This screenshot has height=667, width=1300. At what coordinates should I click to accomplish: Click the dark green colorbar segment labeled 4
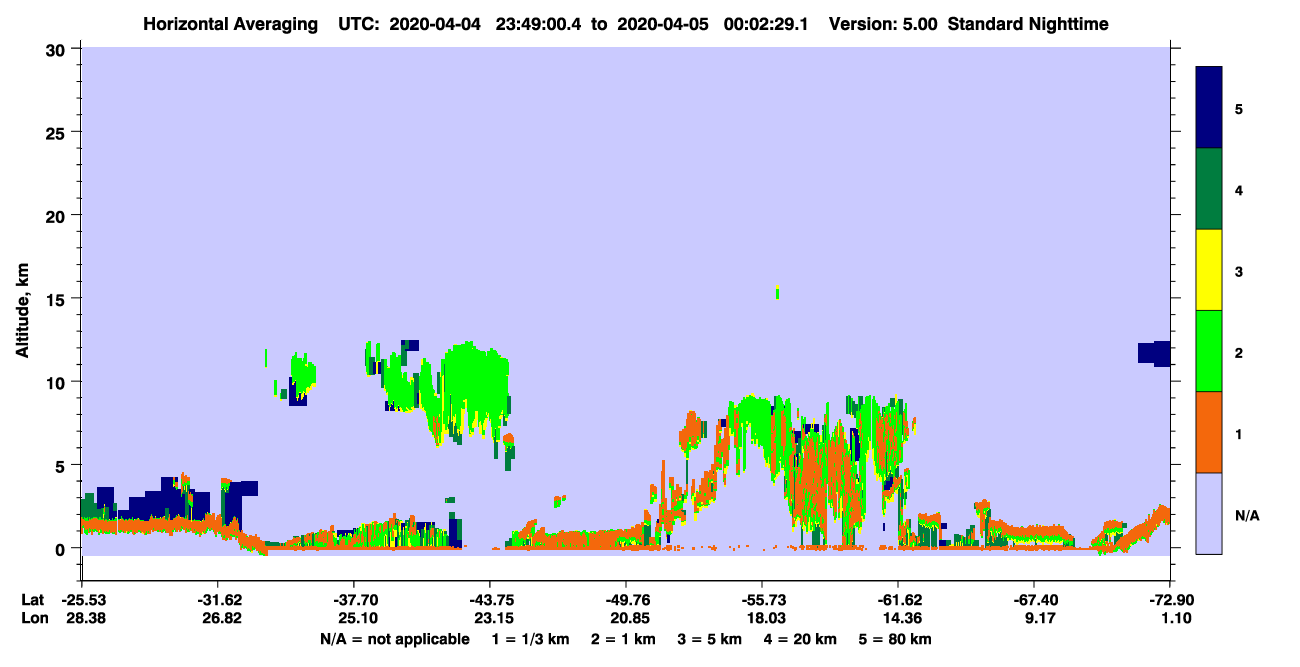(x=1209, y=189)
